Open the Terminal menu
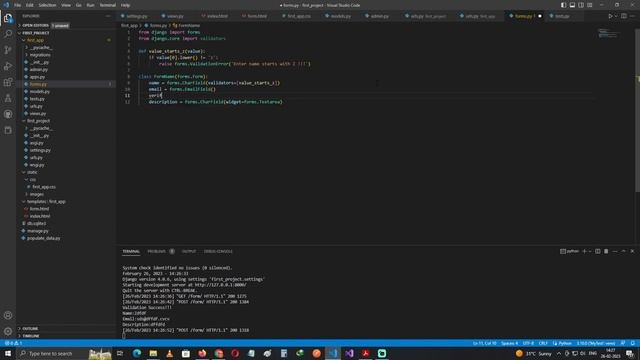The width and height of the screenshot is (640, 360). pyautogui.click(x=108, y=5)
